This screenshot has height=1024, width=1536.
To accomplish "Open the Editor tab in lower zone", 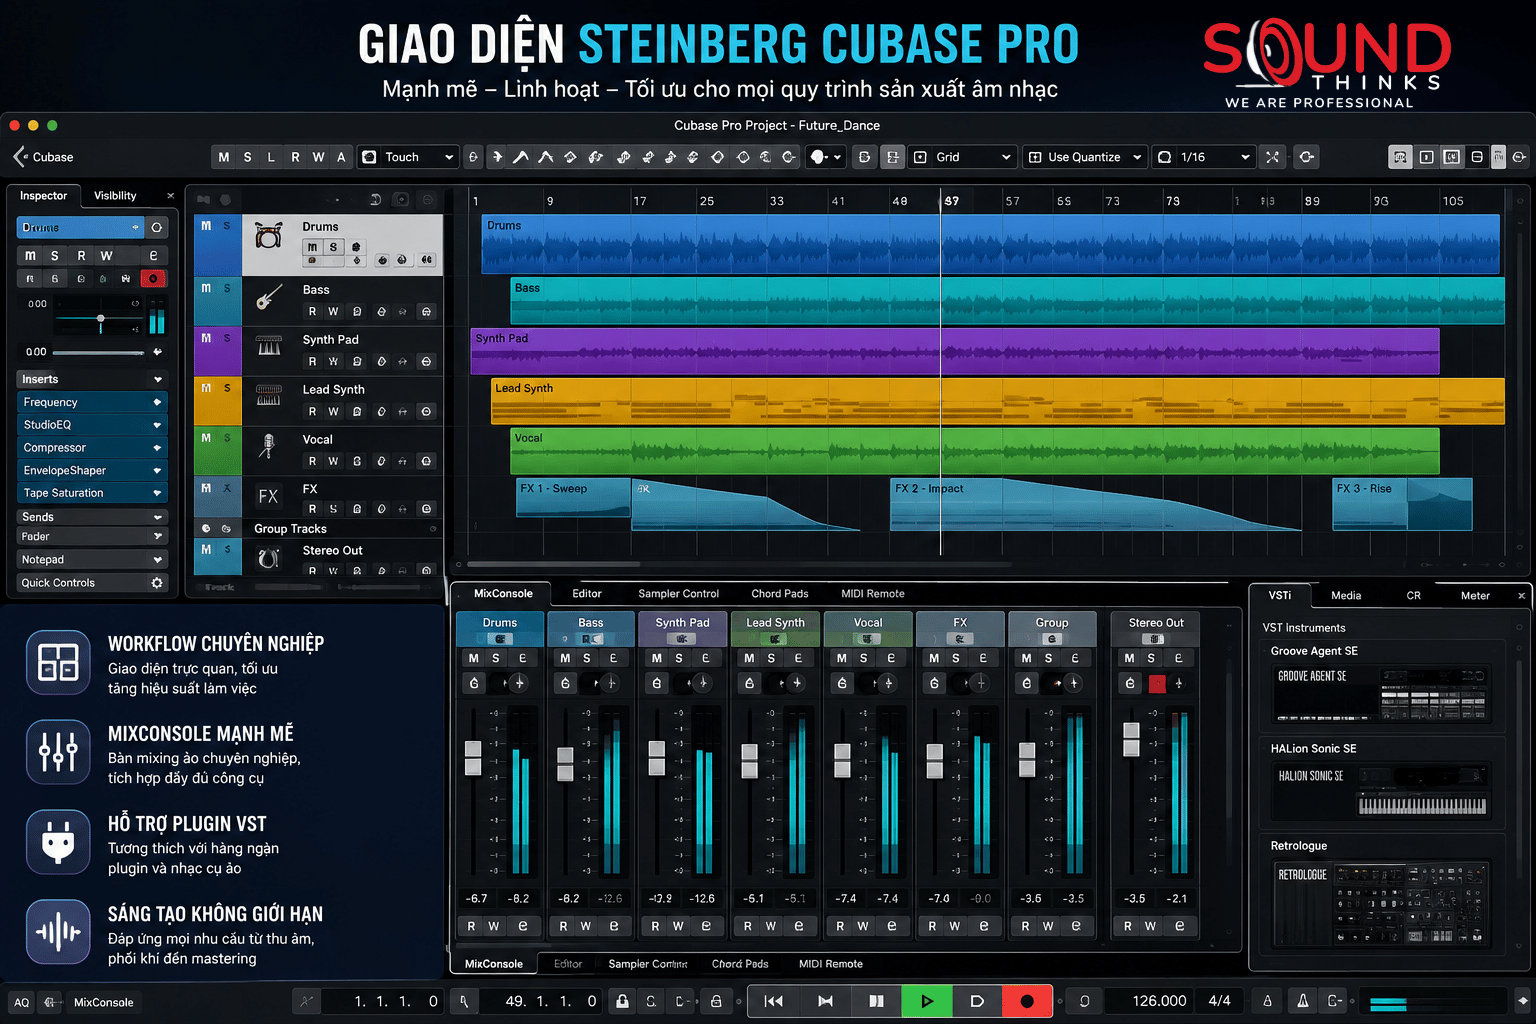I will pyautogui.click(x=587, y=594).
